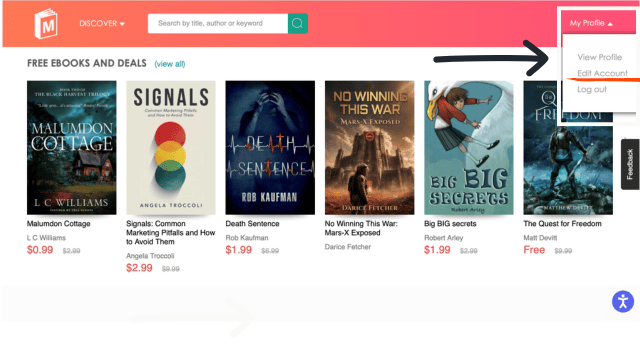Screen dimensions: 640x360
Task: Open the accessibility options icon
Action: (622, 302)
